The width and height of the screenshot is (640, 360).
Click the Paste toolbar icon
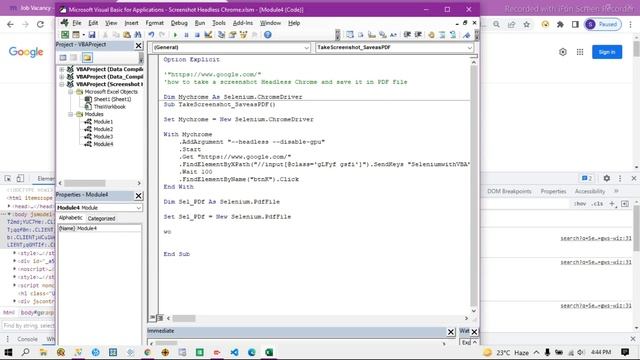click(127, 35)
